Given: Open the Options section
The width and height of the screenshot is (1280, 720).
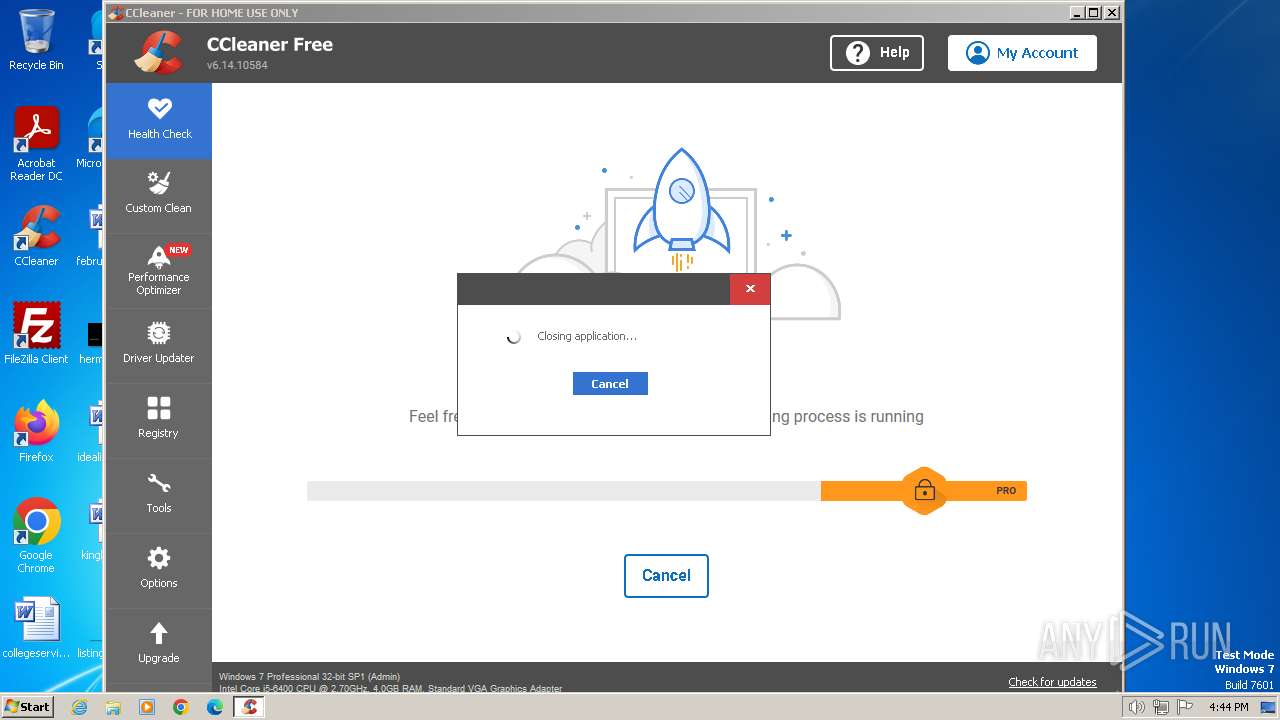Looking at the screenshot, I should click(159, 570).
